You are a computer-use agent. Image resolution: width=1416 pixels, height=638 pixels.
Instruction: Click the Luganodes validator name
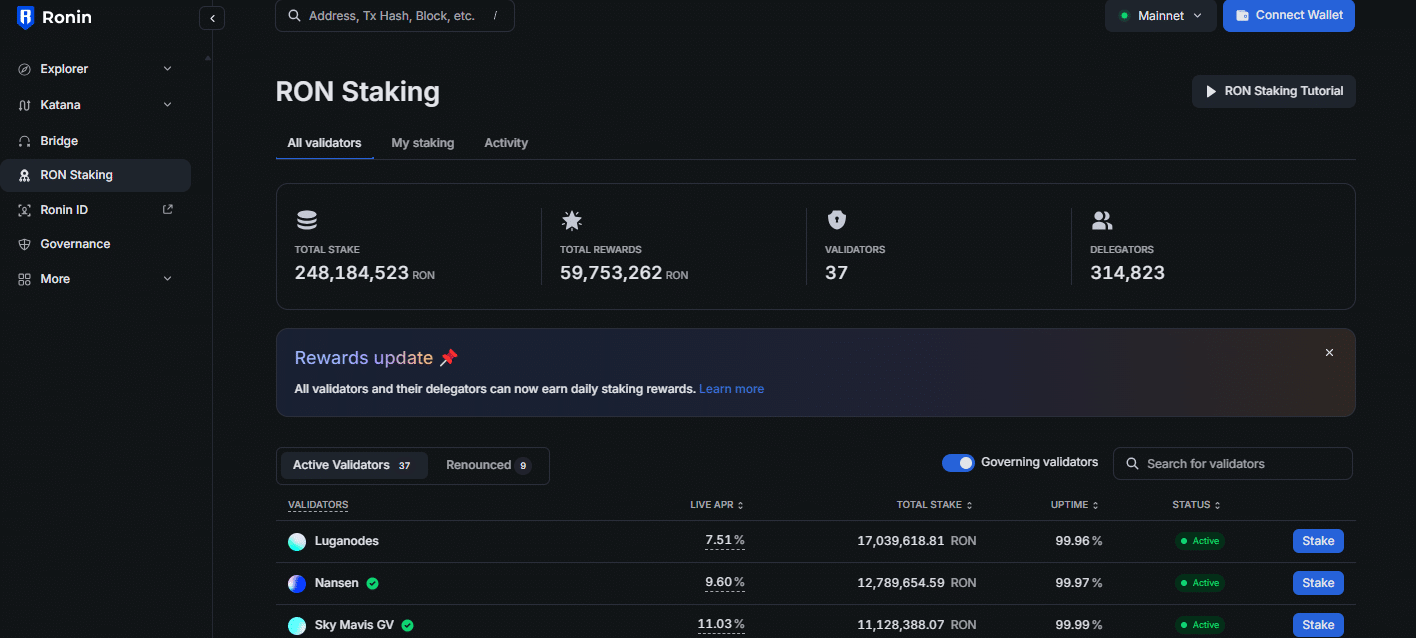click(x=347, y=541)
